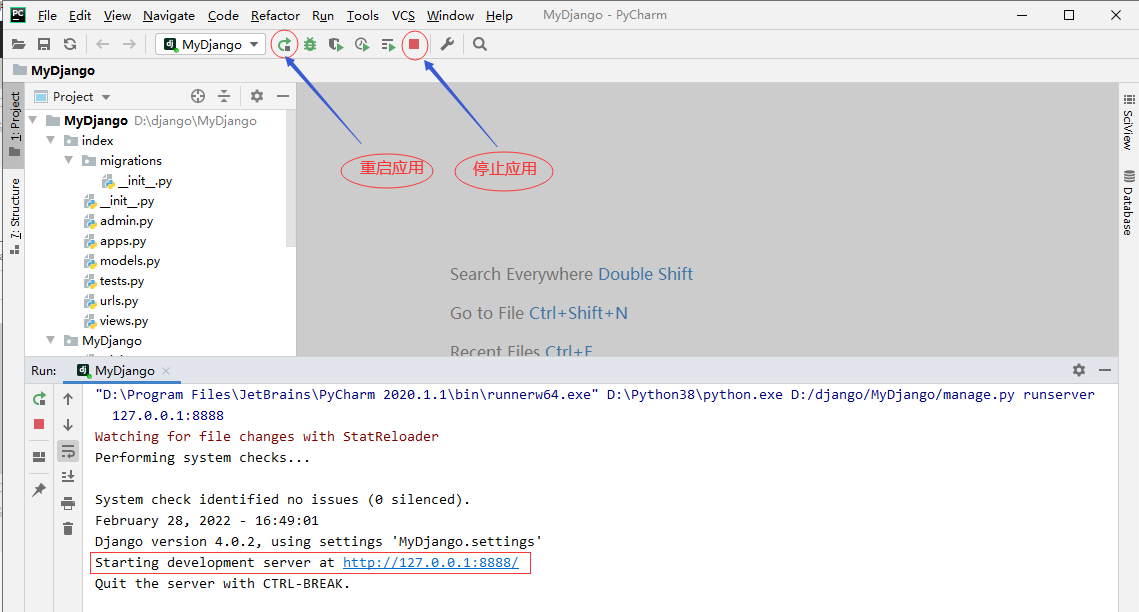The height and width of the screenshot is (612, 1139).
Task: Navigate forward with the right arrow icon
Action: coord(129,44)
